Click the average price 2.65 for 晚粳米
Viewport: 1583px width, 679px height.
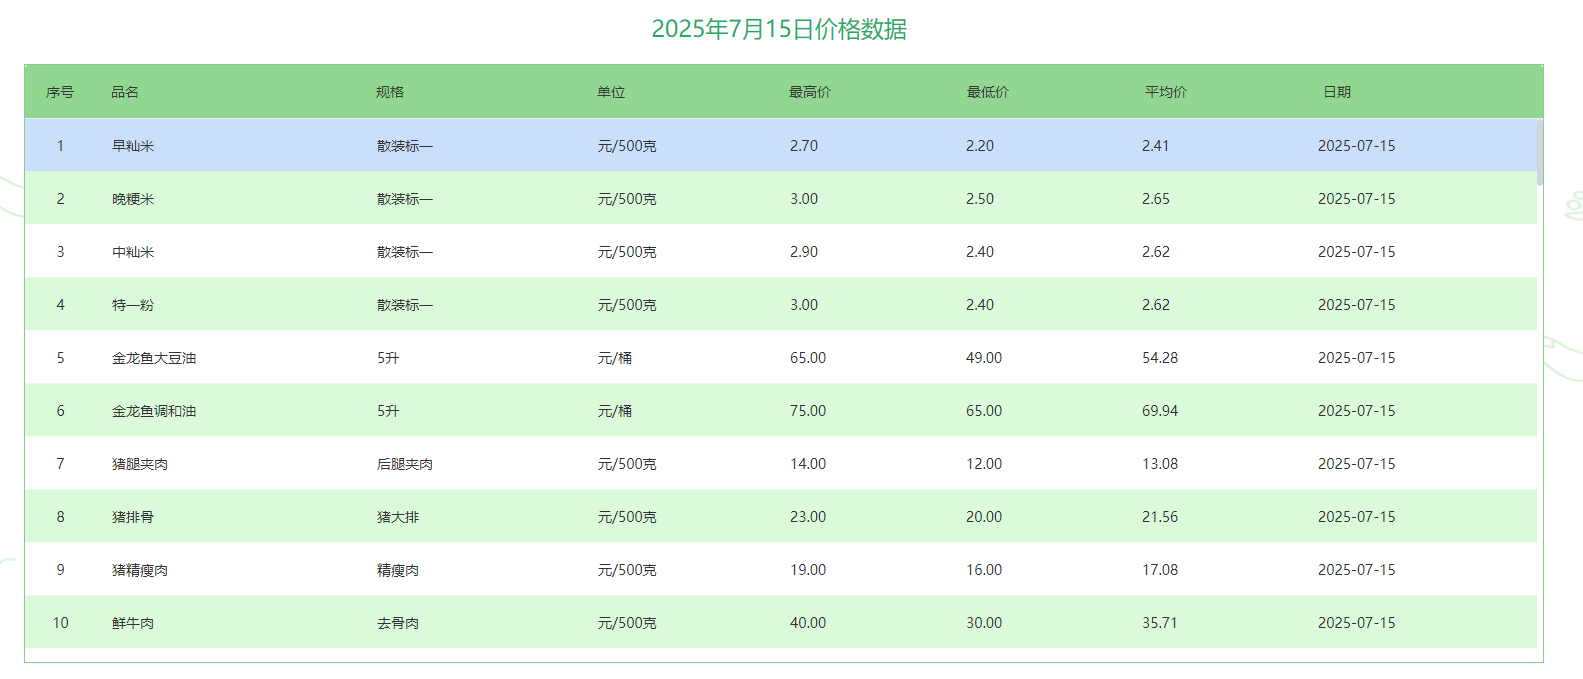click(x=1156, y=199)
